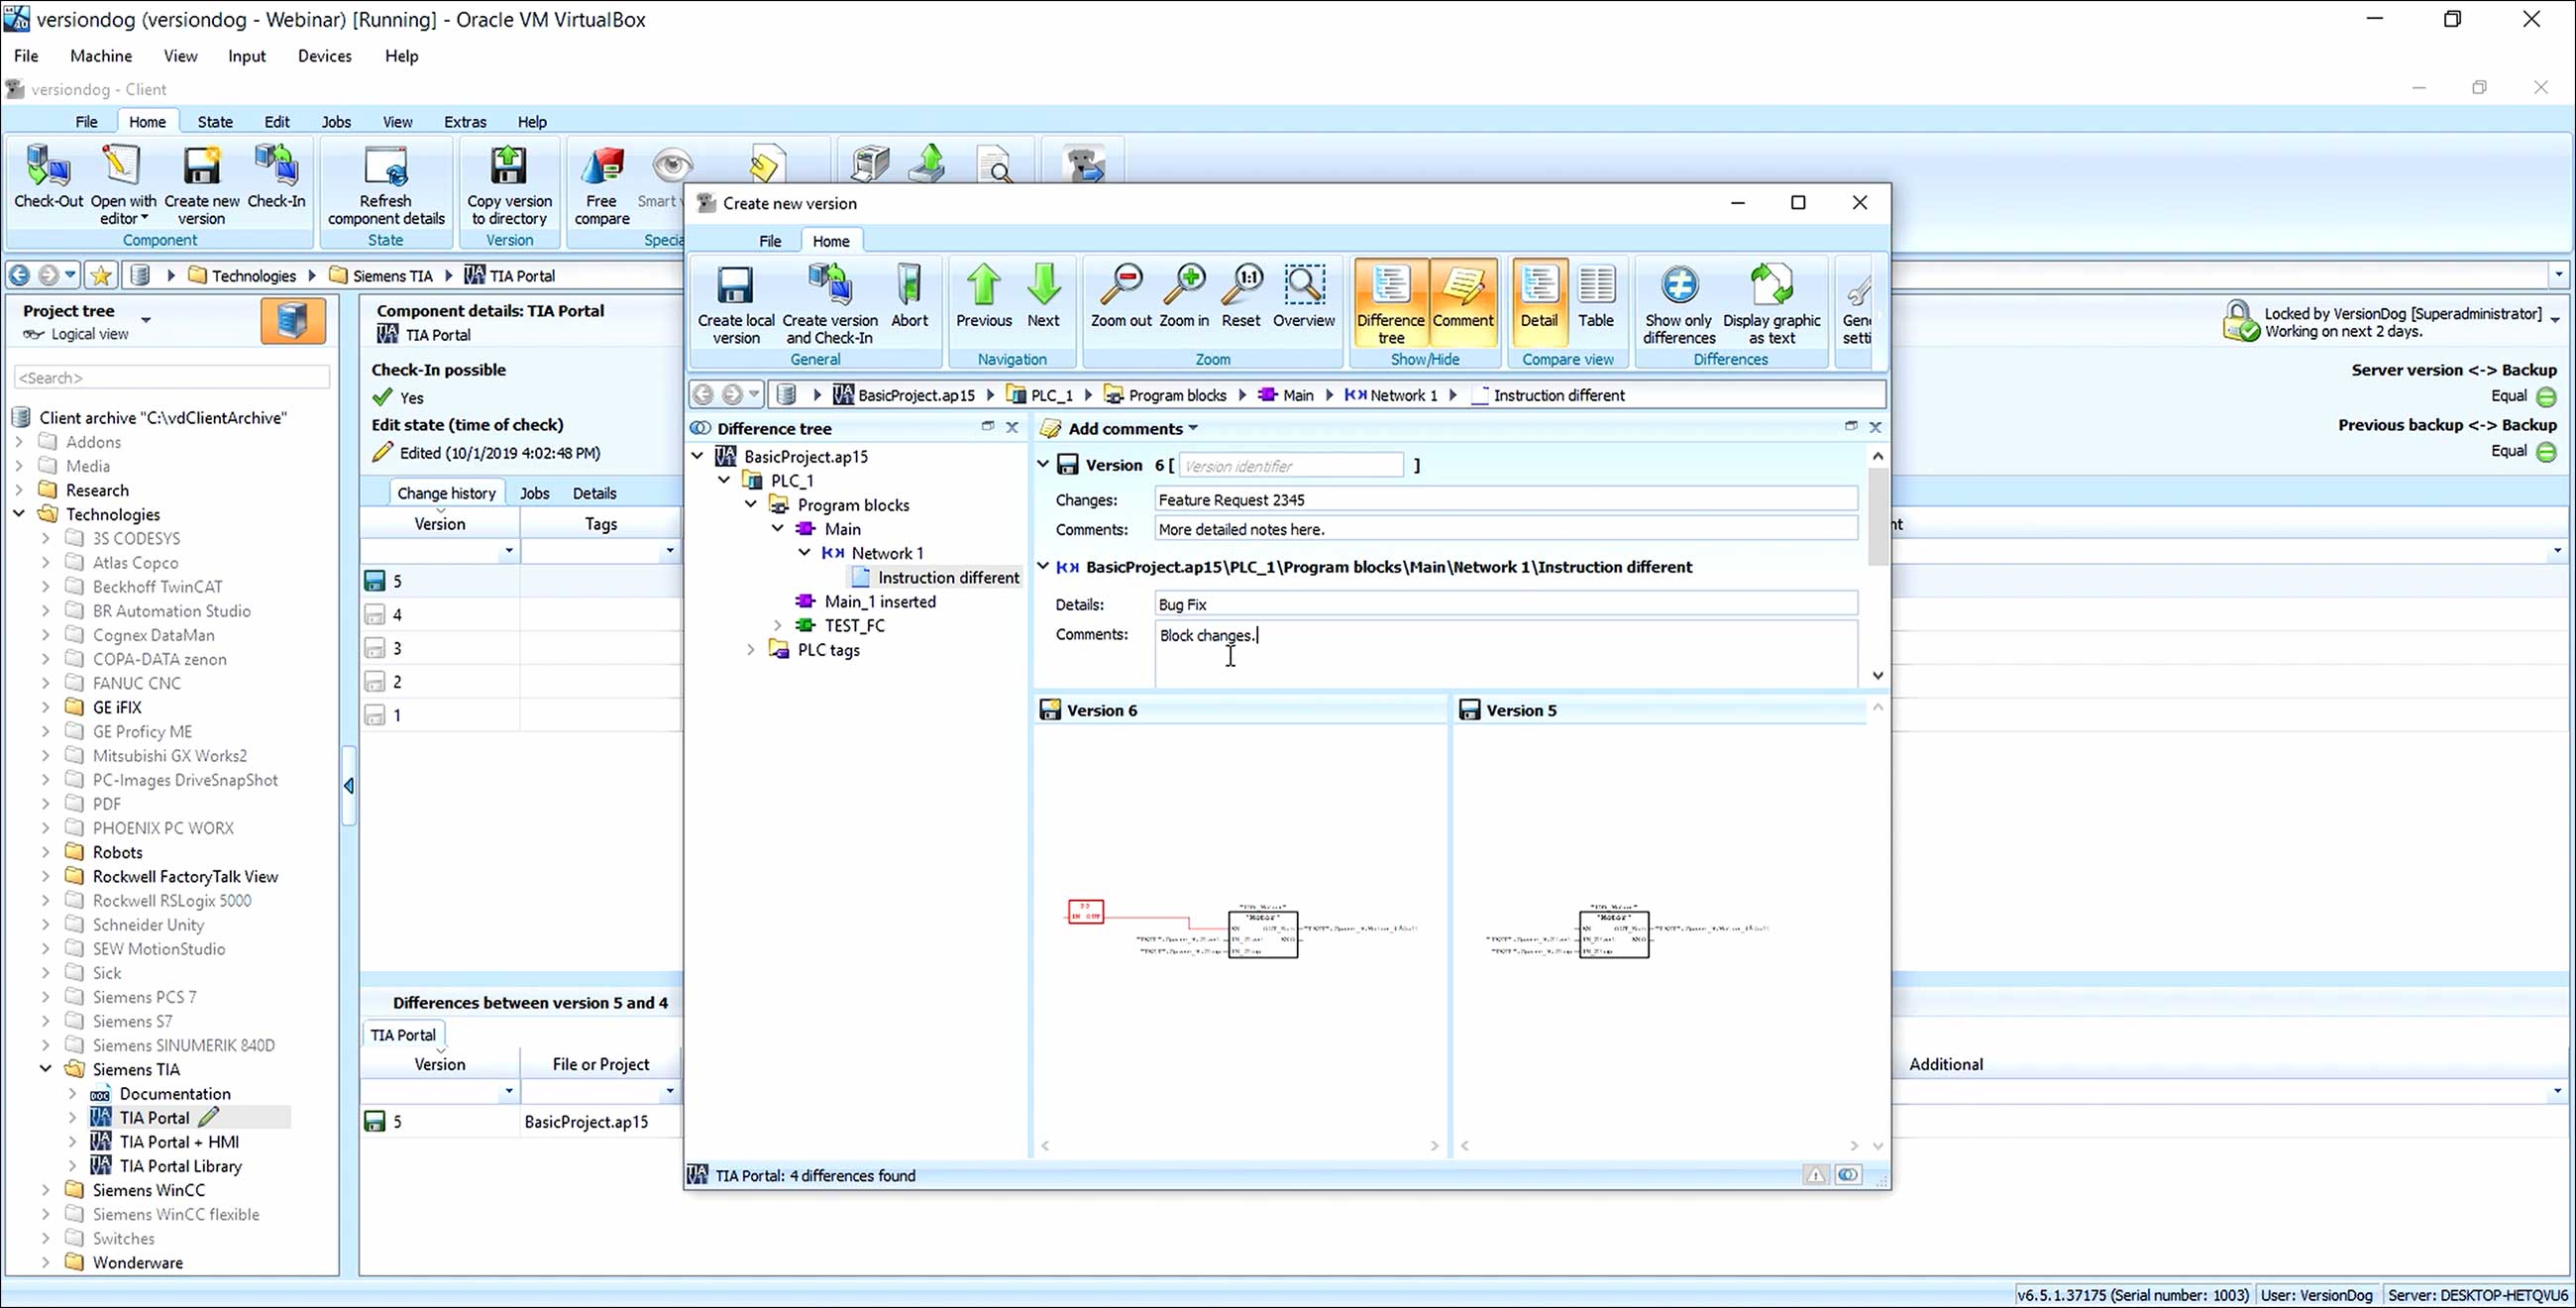Select version 4 row in change history

[x=520, y=615]
